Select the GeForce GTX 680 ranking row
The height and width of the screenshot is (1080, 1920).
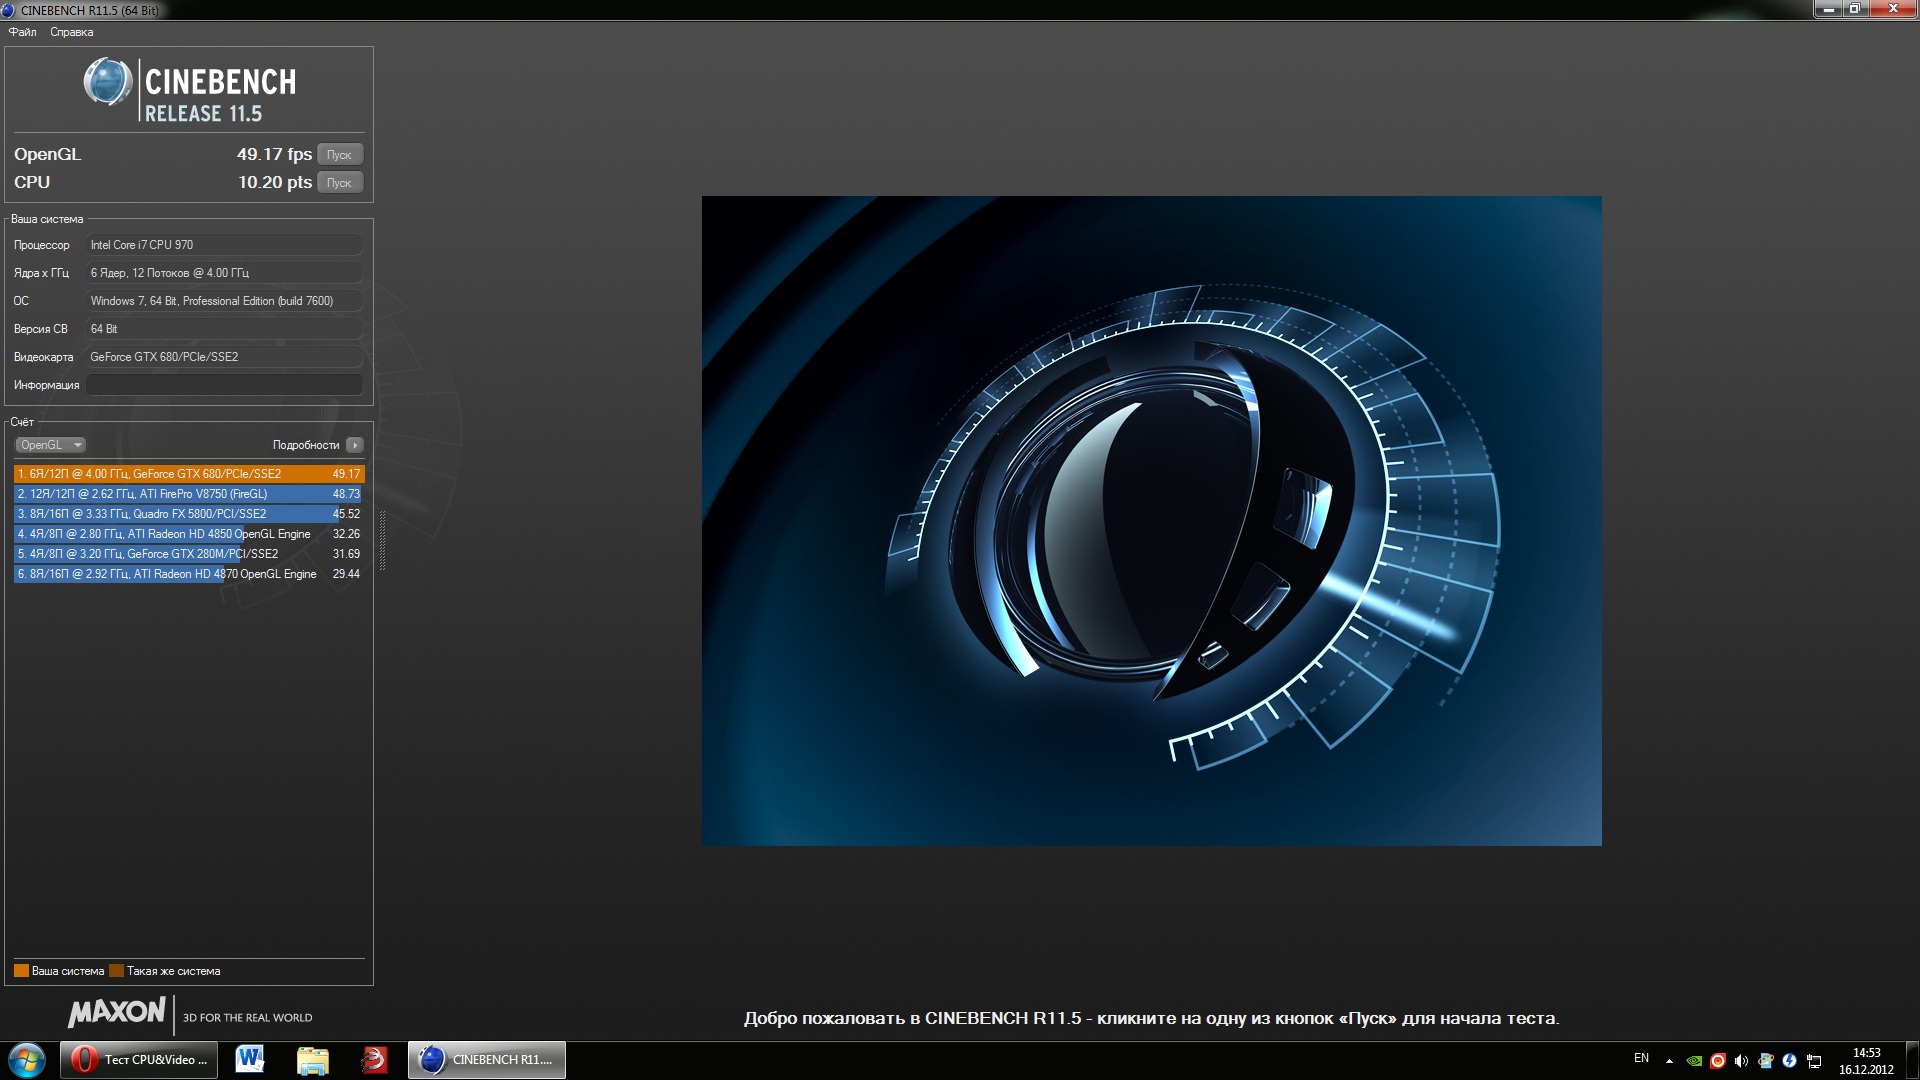tap(189, 474)
